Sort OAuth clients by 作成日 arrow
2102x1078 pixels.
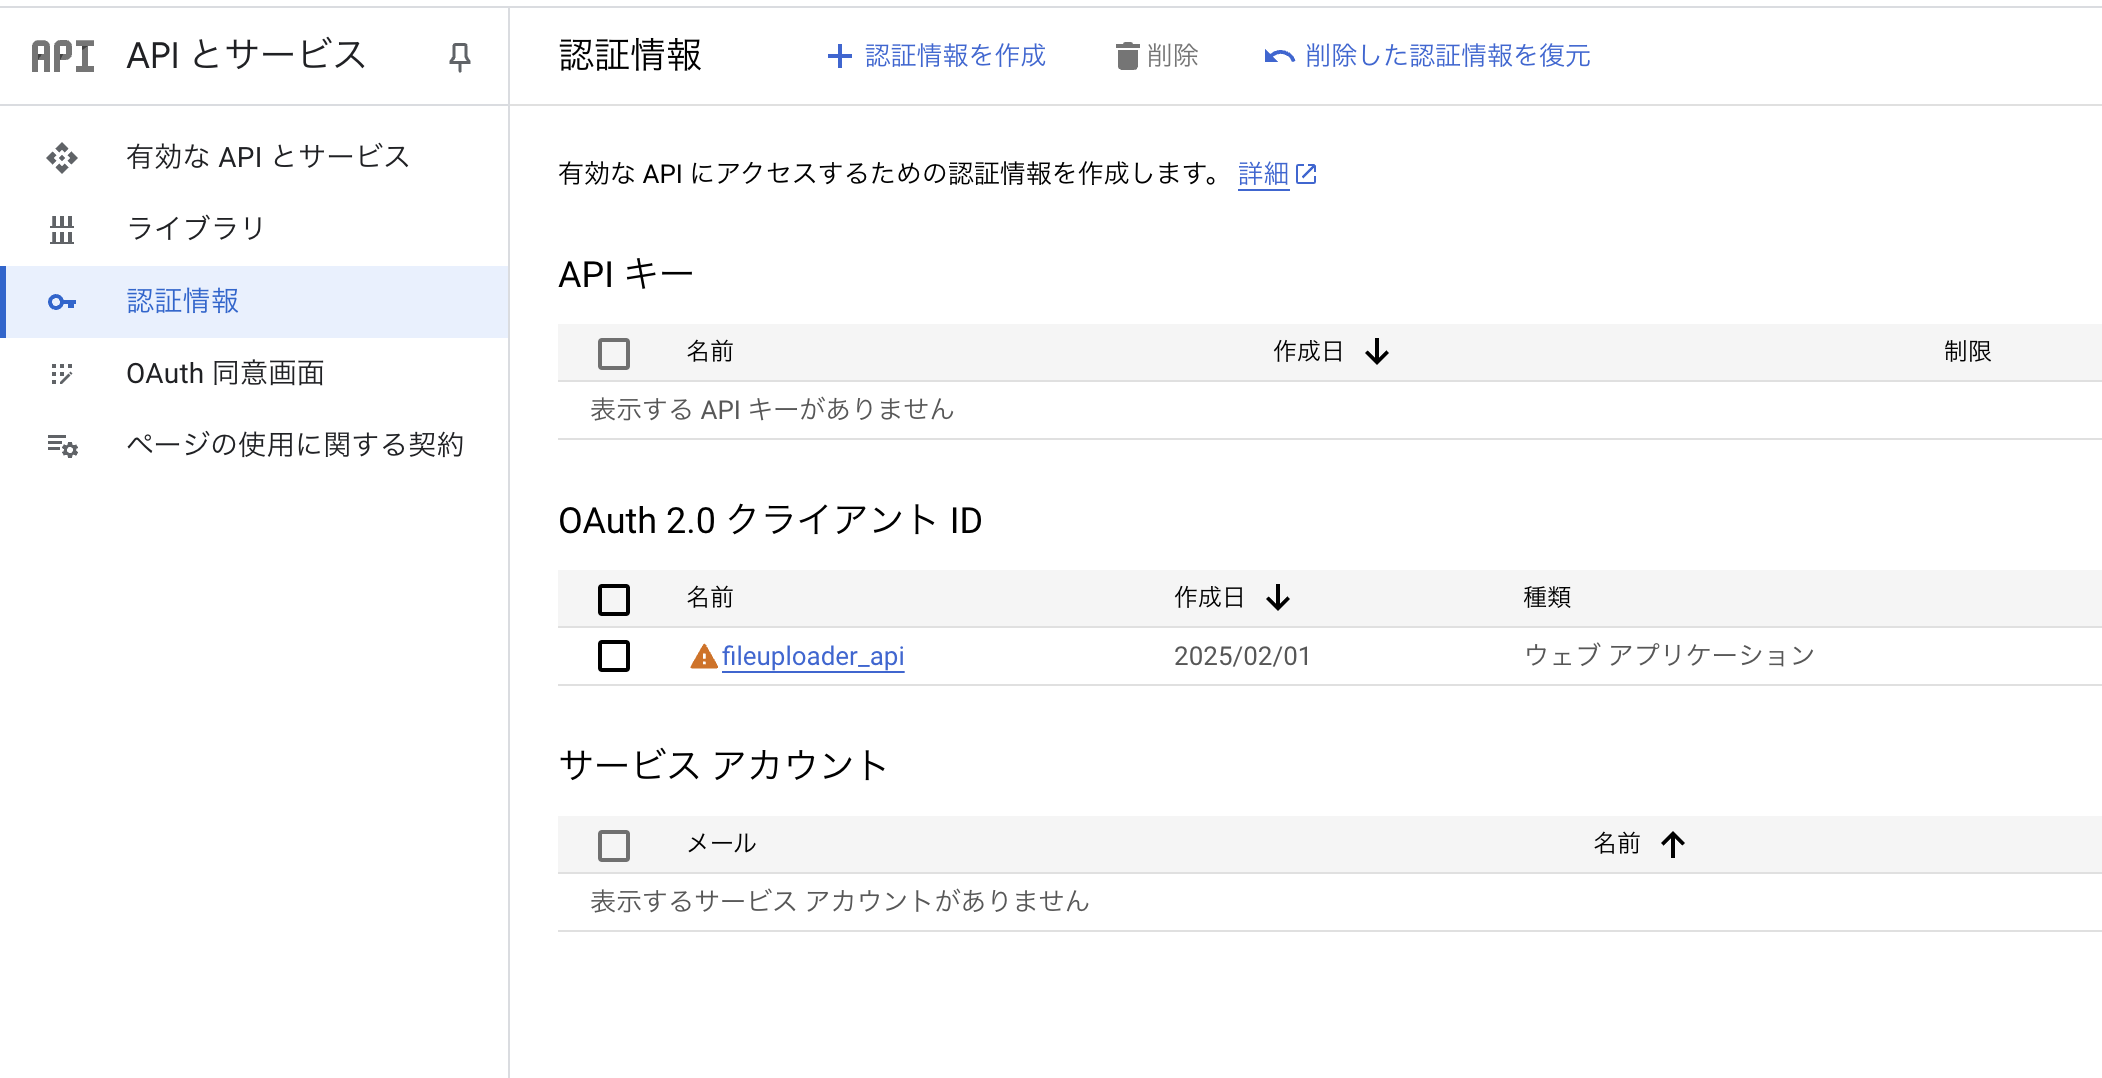point(1278,598)
